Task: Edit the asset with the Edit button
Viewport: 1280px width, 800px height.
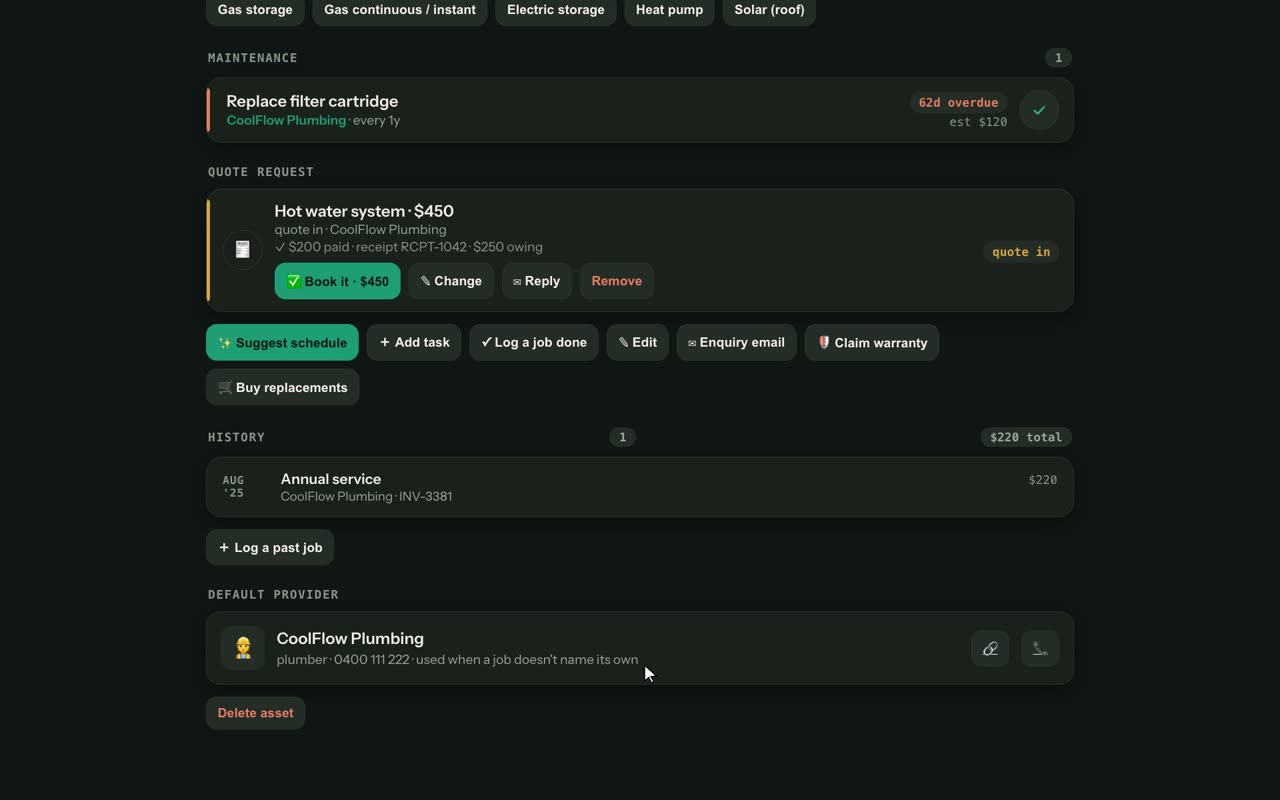Action: click(637, 342)
